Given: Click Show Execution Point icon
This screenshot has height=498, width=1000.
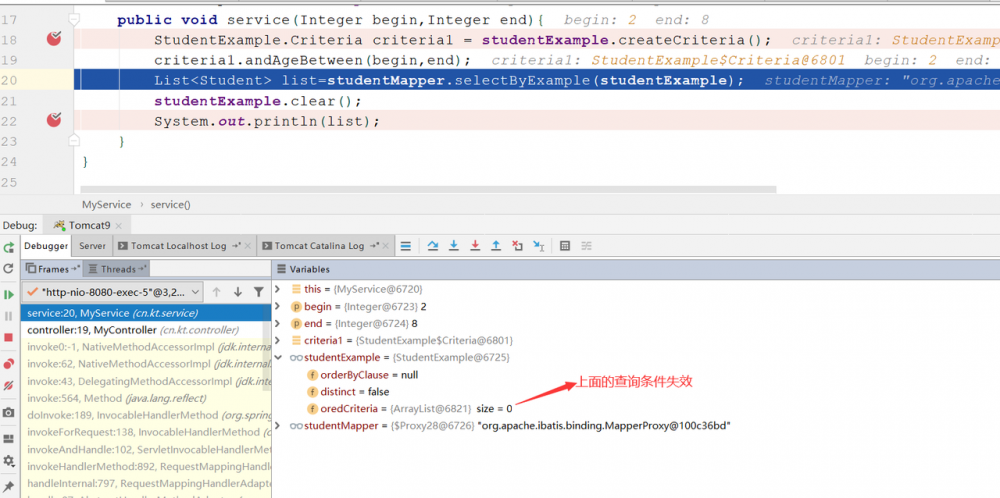Looking at the screenshot, I should [x=406, y=245].
